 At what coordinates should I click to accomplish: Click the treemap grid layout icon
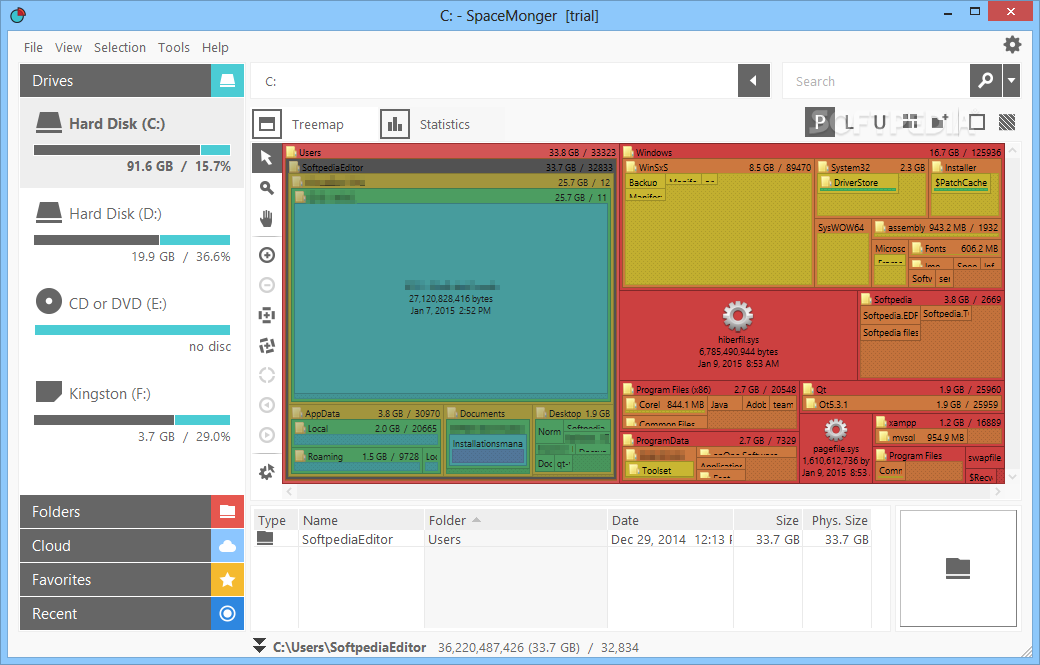coord(910,122)
